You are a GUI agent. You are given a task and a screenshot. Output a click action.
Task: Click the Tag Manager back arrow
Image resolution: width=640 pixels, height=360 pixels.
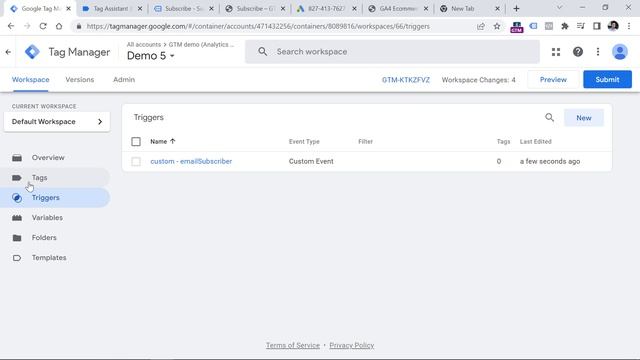click(x=8, y=52)
